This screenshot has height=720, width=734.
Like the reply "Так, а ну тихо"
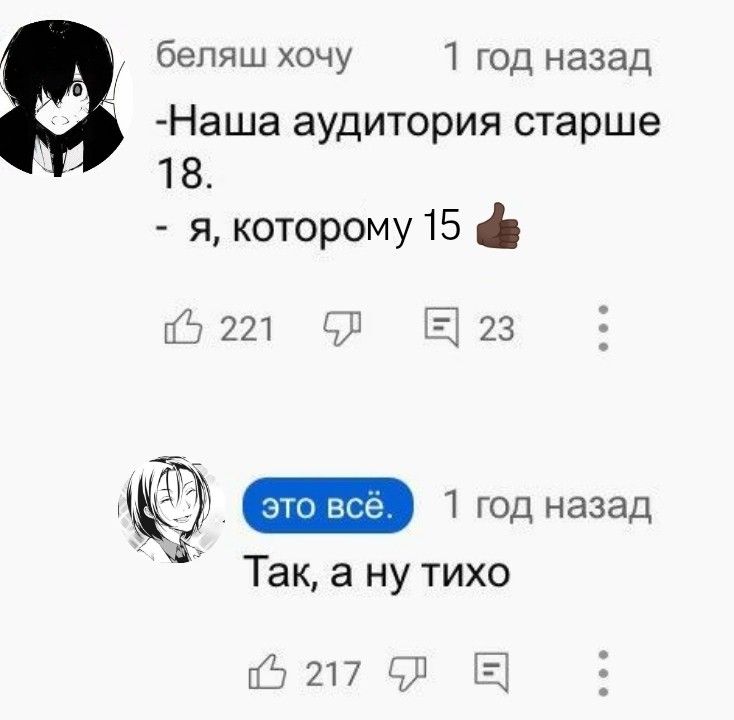[x=267, y=671]
